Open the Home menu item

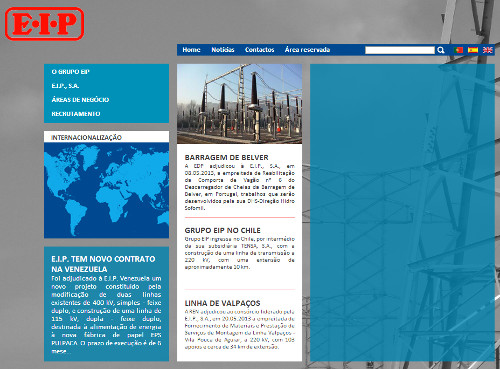pyautogui.click(x=191, y=50)
